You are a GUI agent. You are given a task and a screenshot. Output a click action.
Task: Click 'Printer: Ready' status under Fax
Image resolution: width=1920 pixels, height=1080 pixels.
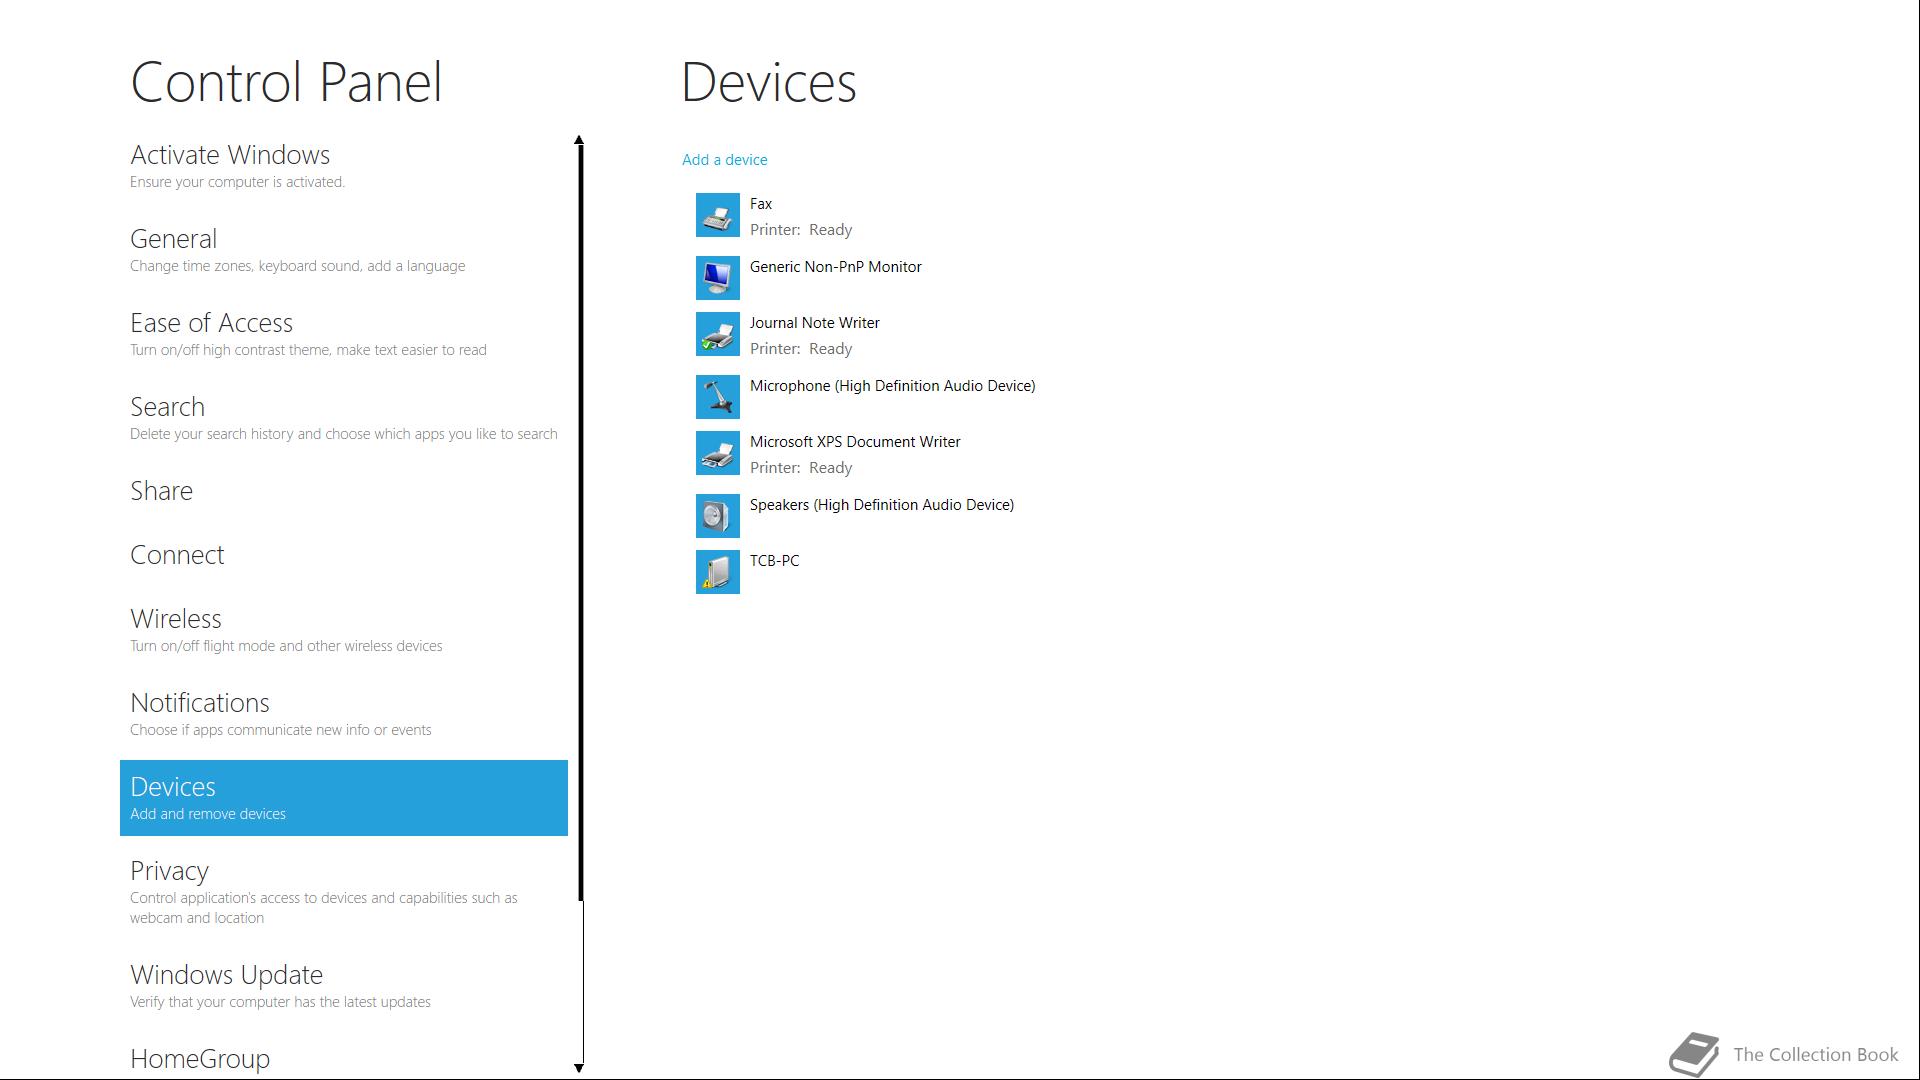tap(801, 230)
